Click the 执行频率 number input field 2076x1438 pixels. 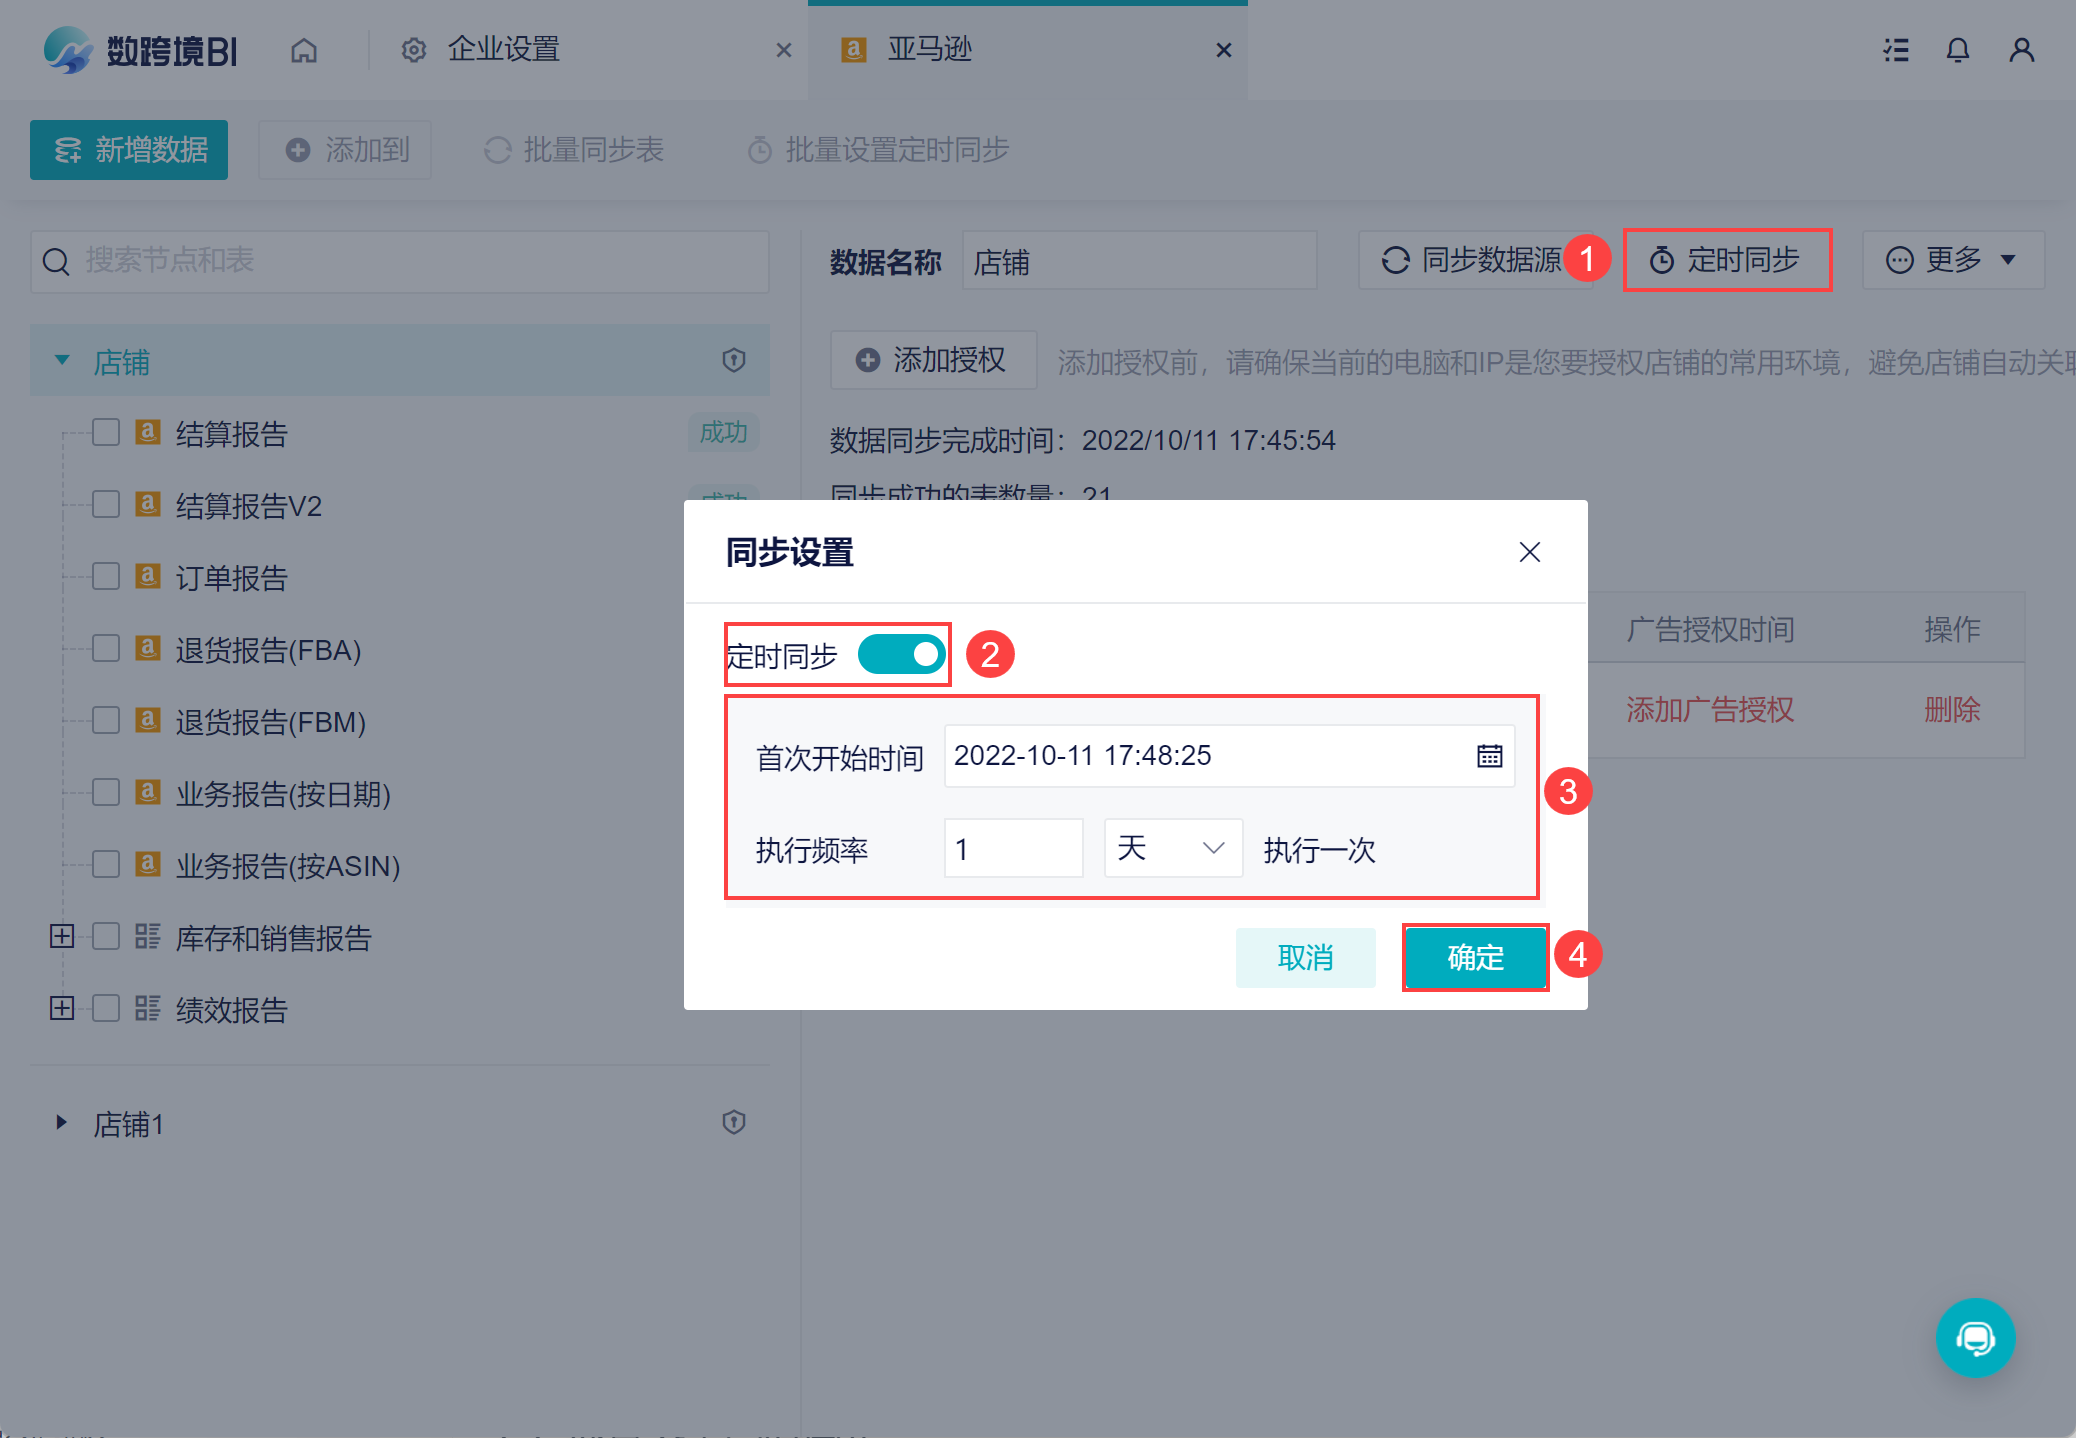[x=1012, y=848]
